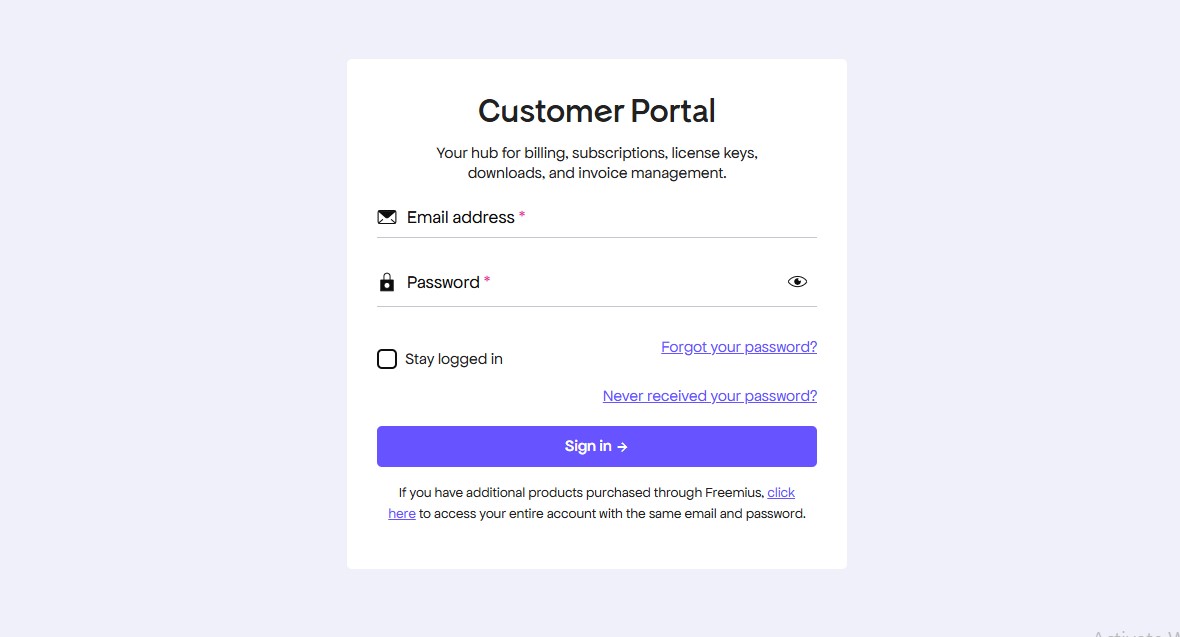The height and width of the screenshot is (637, 1180).
Task: Click the Password label text
Action: [x=443, y=283]
